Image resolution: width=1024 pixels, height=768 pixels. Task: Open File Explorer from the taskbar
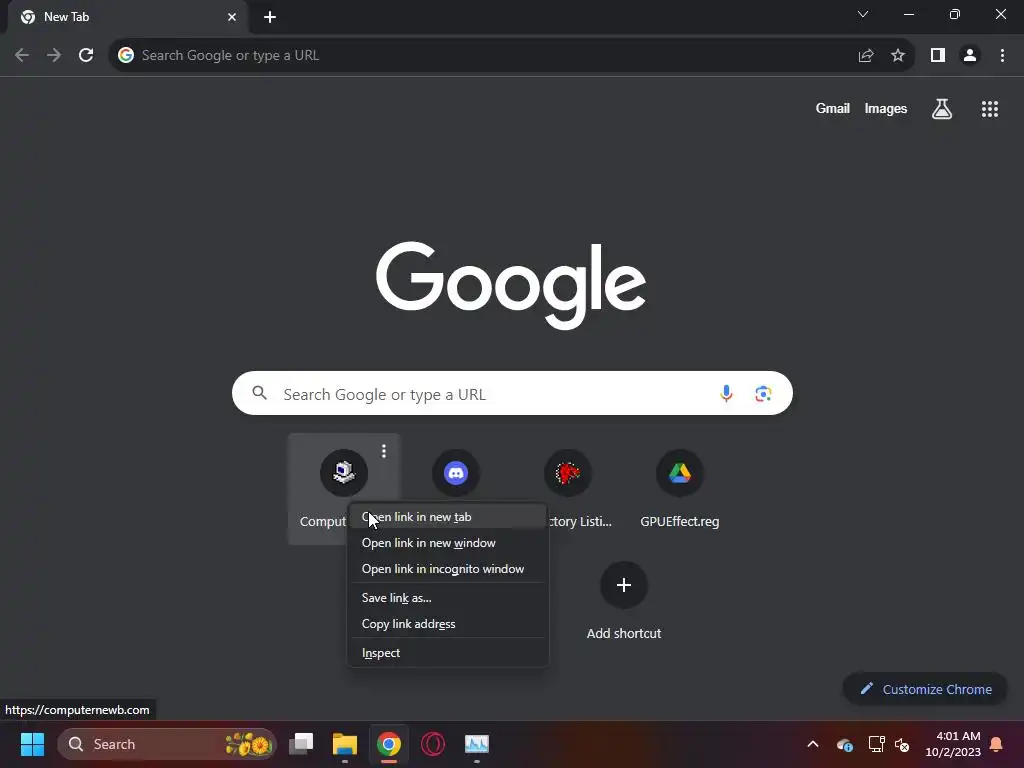coord(345,744)
